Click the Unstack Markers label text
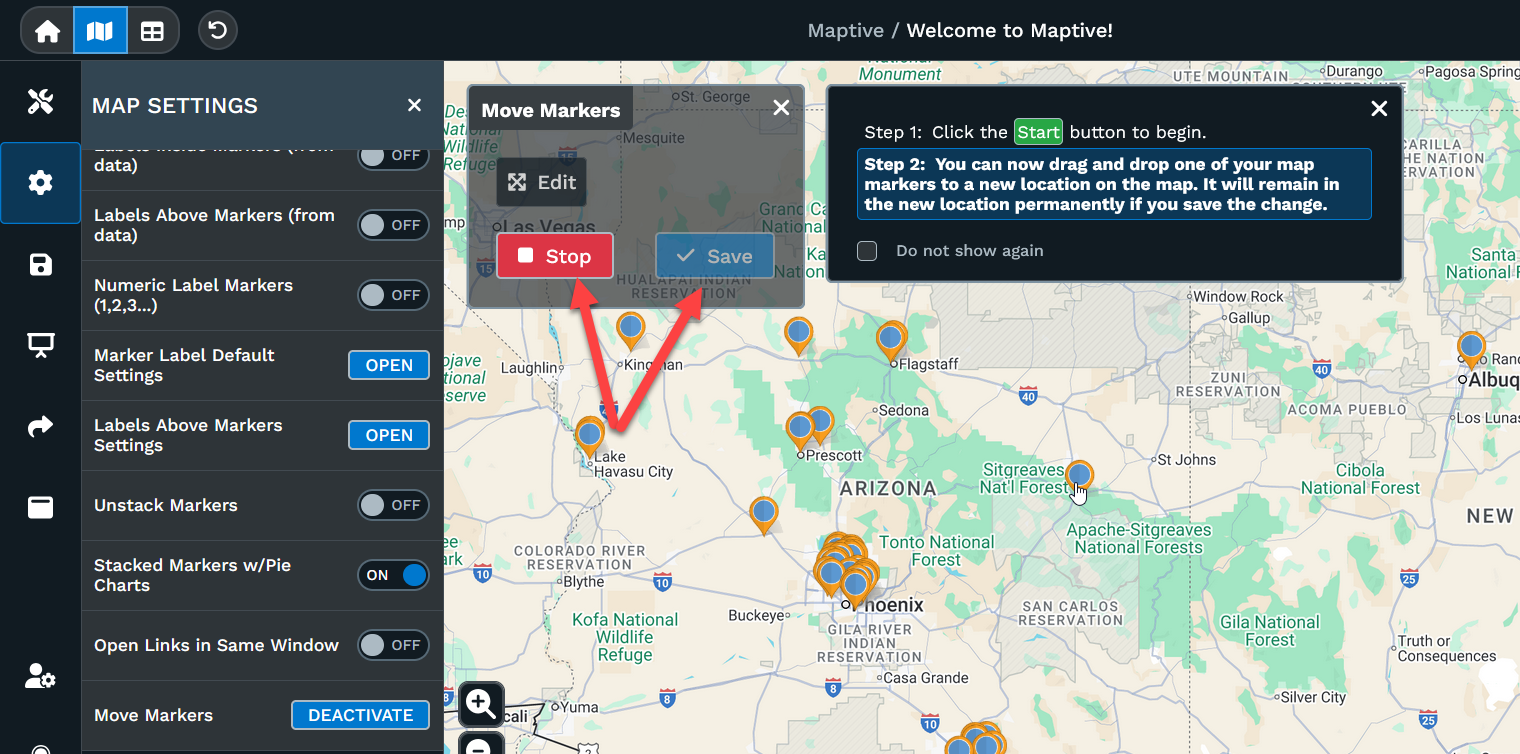This screenshot has height=754, width=1520. point(166,505)
